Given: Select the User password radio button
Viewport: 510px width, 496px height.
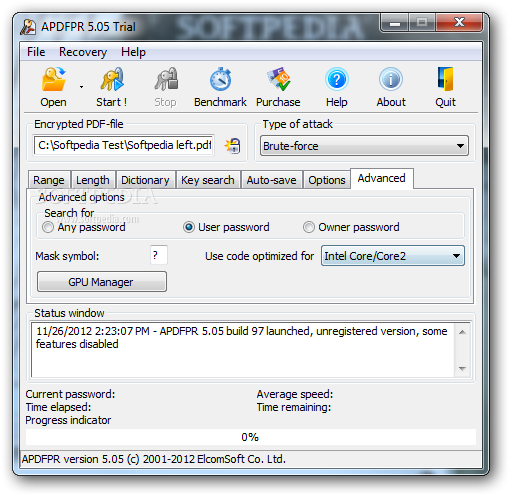Looking at the screenshot, I should pyautogui.click(x=189, y=227).
